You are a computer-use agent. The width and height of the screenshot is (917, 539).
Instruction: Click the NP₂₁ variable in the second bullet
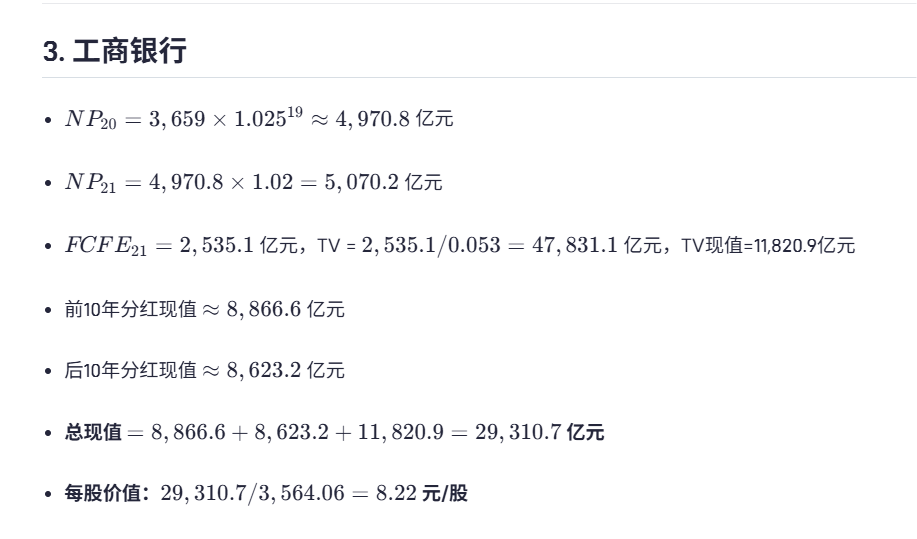[x=91, y=183]
